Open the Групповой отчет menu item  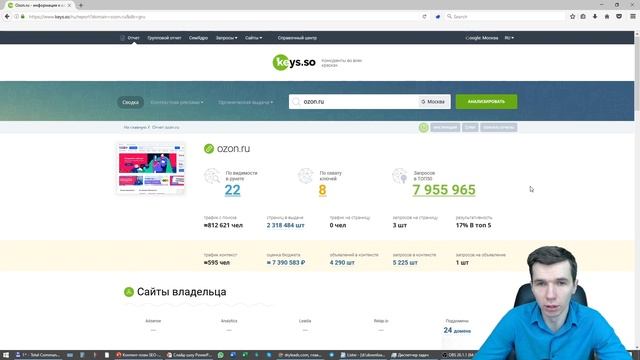pyautogui.click(x=164, y=38)
